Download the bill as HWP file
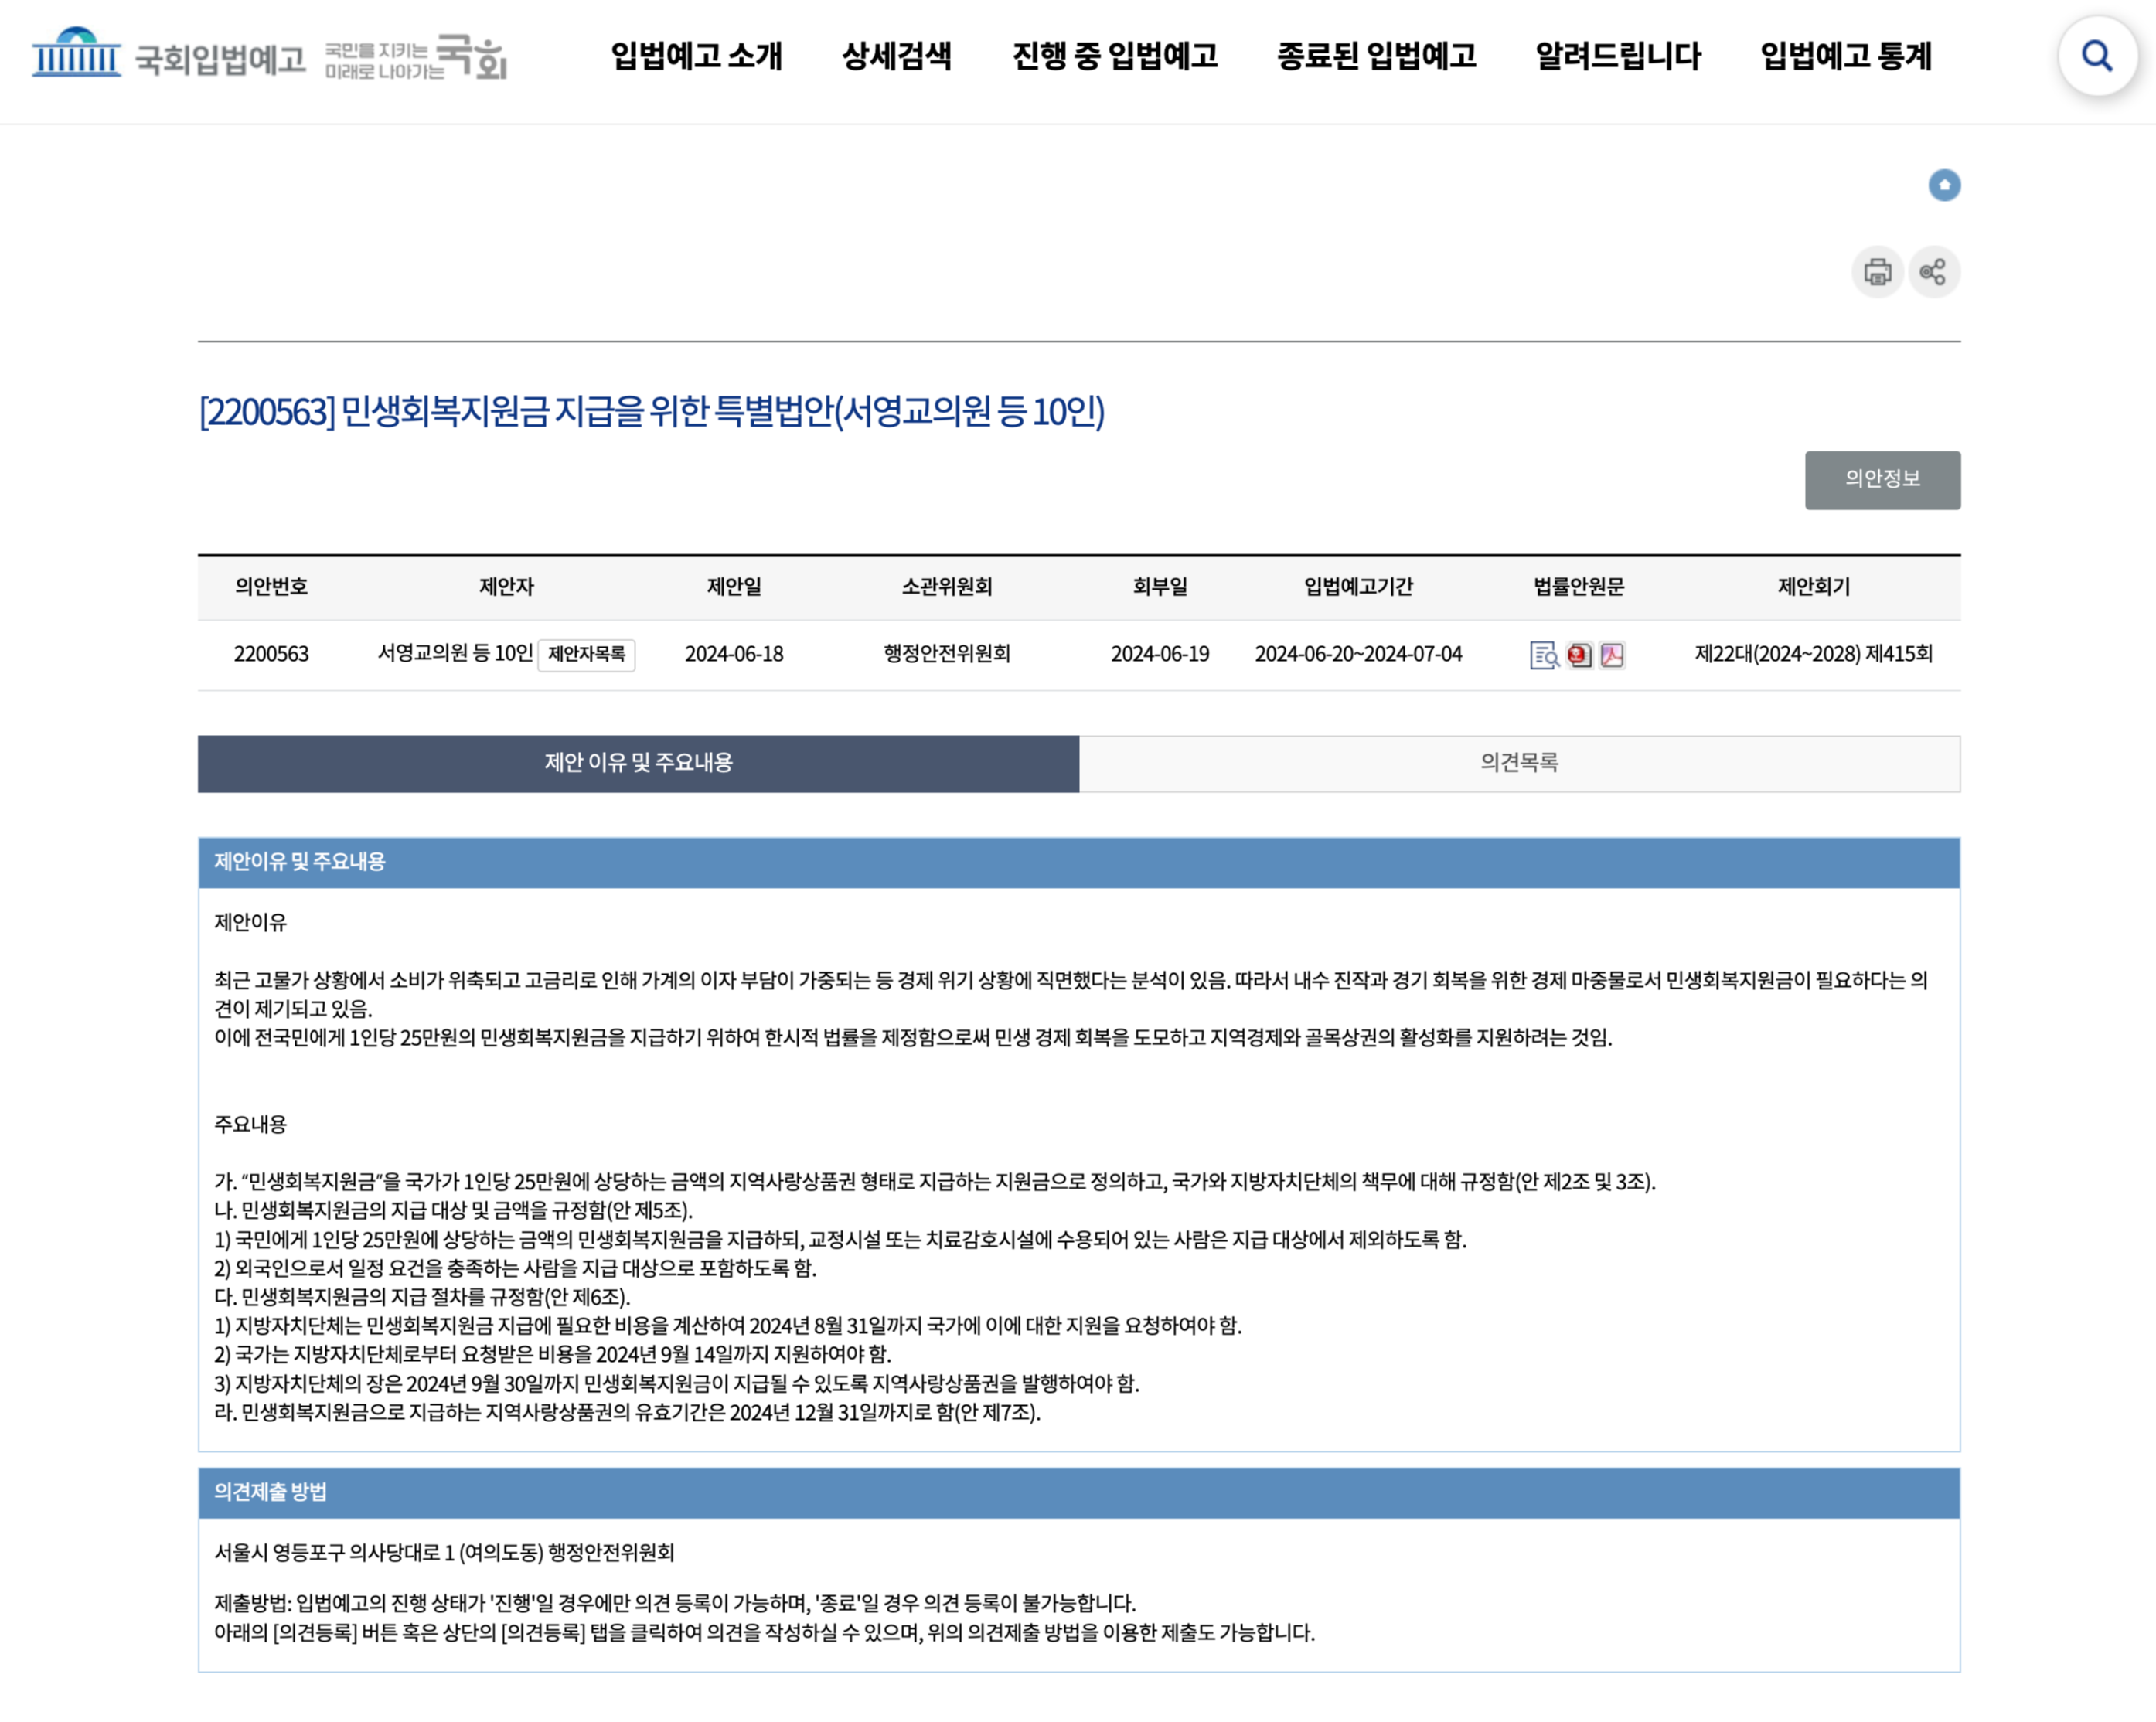 pyautogui.click(x=1580, y=655)
